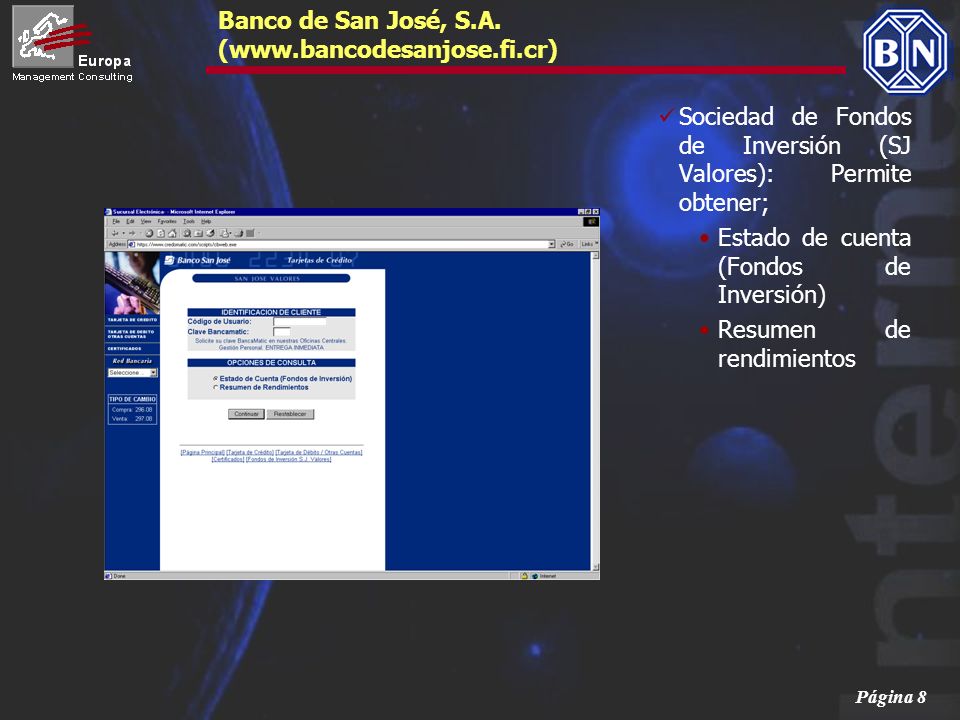Click the Refresh page icon

point(161,233)
